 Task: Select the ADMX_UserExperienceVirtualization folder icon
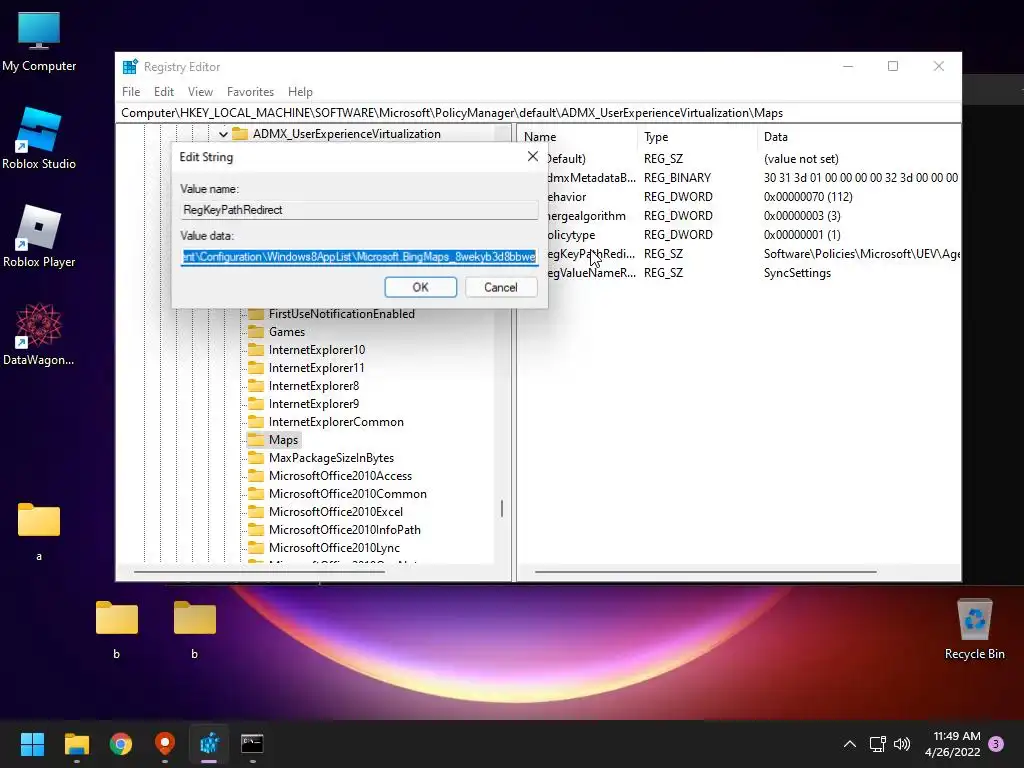click(240, 134)
